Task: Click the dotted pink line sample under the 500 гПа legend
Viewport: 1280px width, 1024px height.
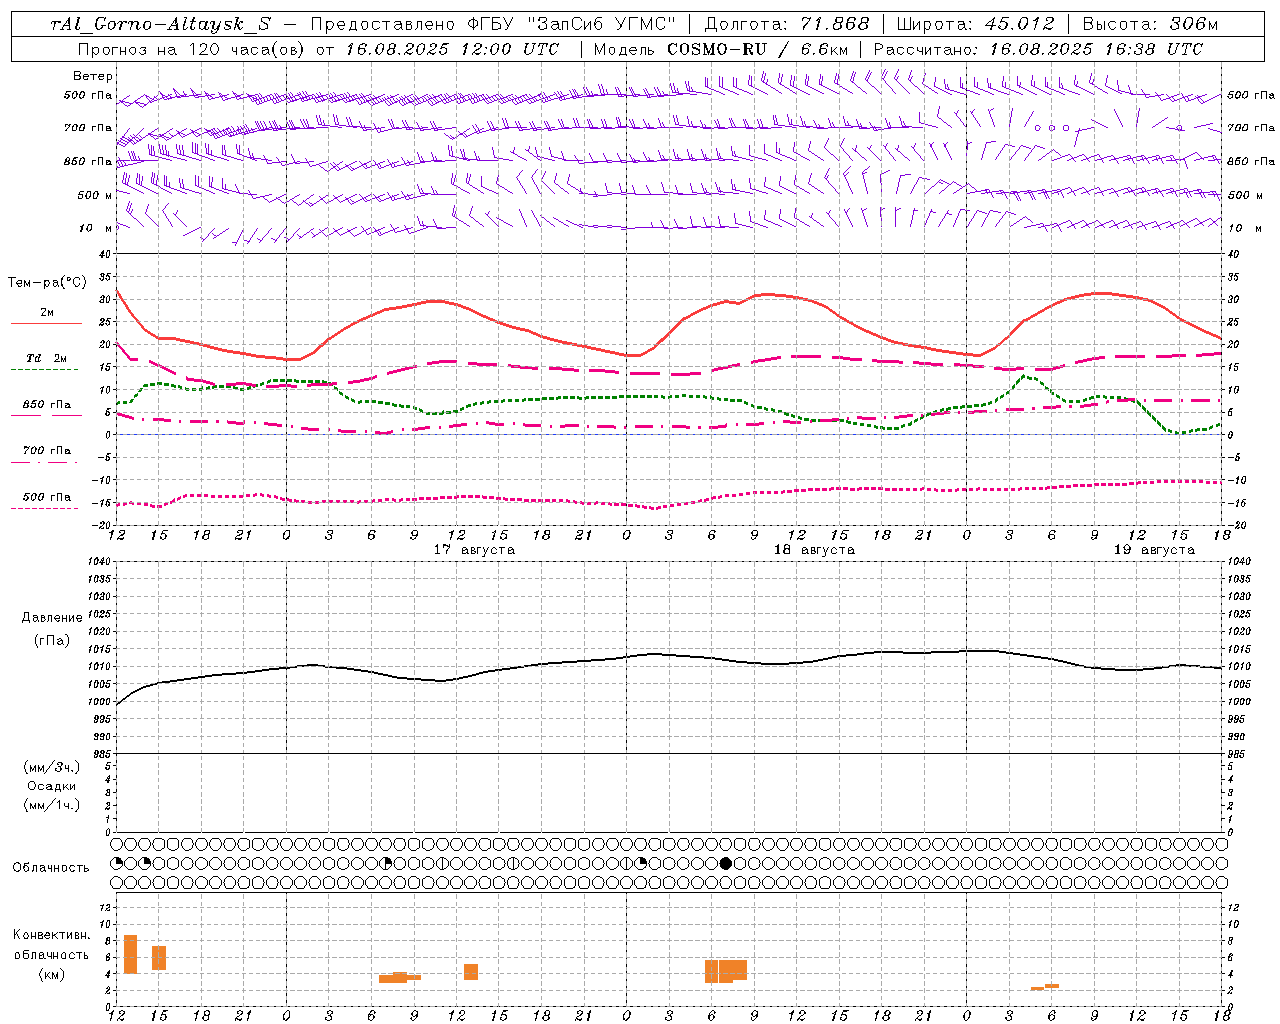Action: coord(44,508)
